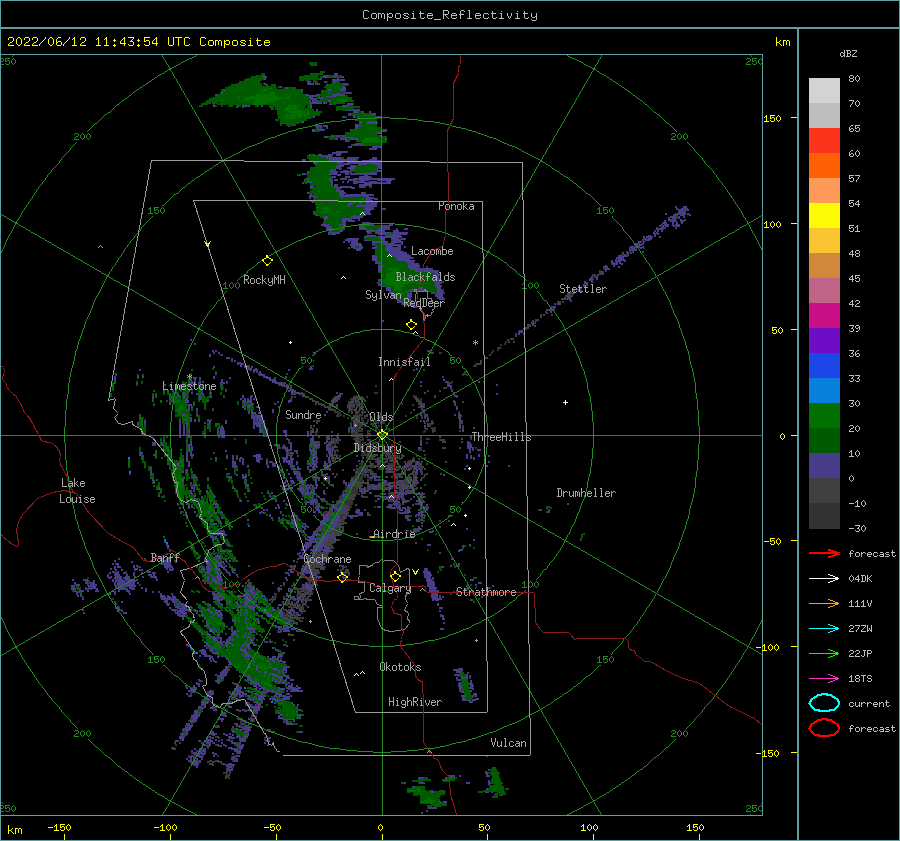Click the red forecast arrow in legend
Viewport: 900px width, 841px height.
pyautogui.click(x=824, y=553)
